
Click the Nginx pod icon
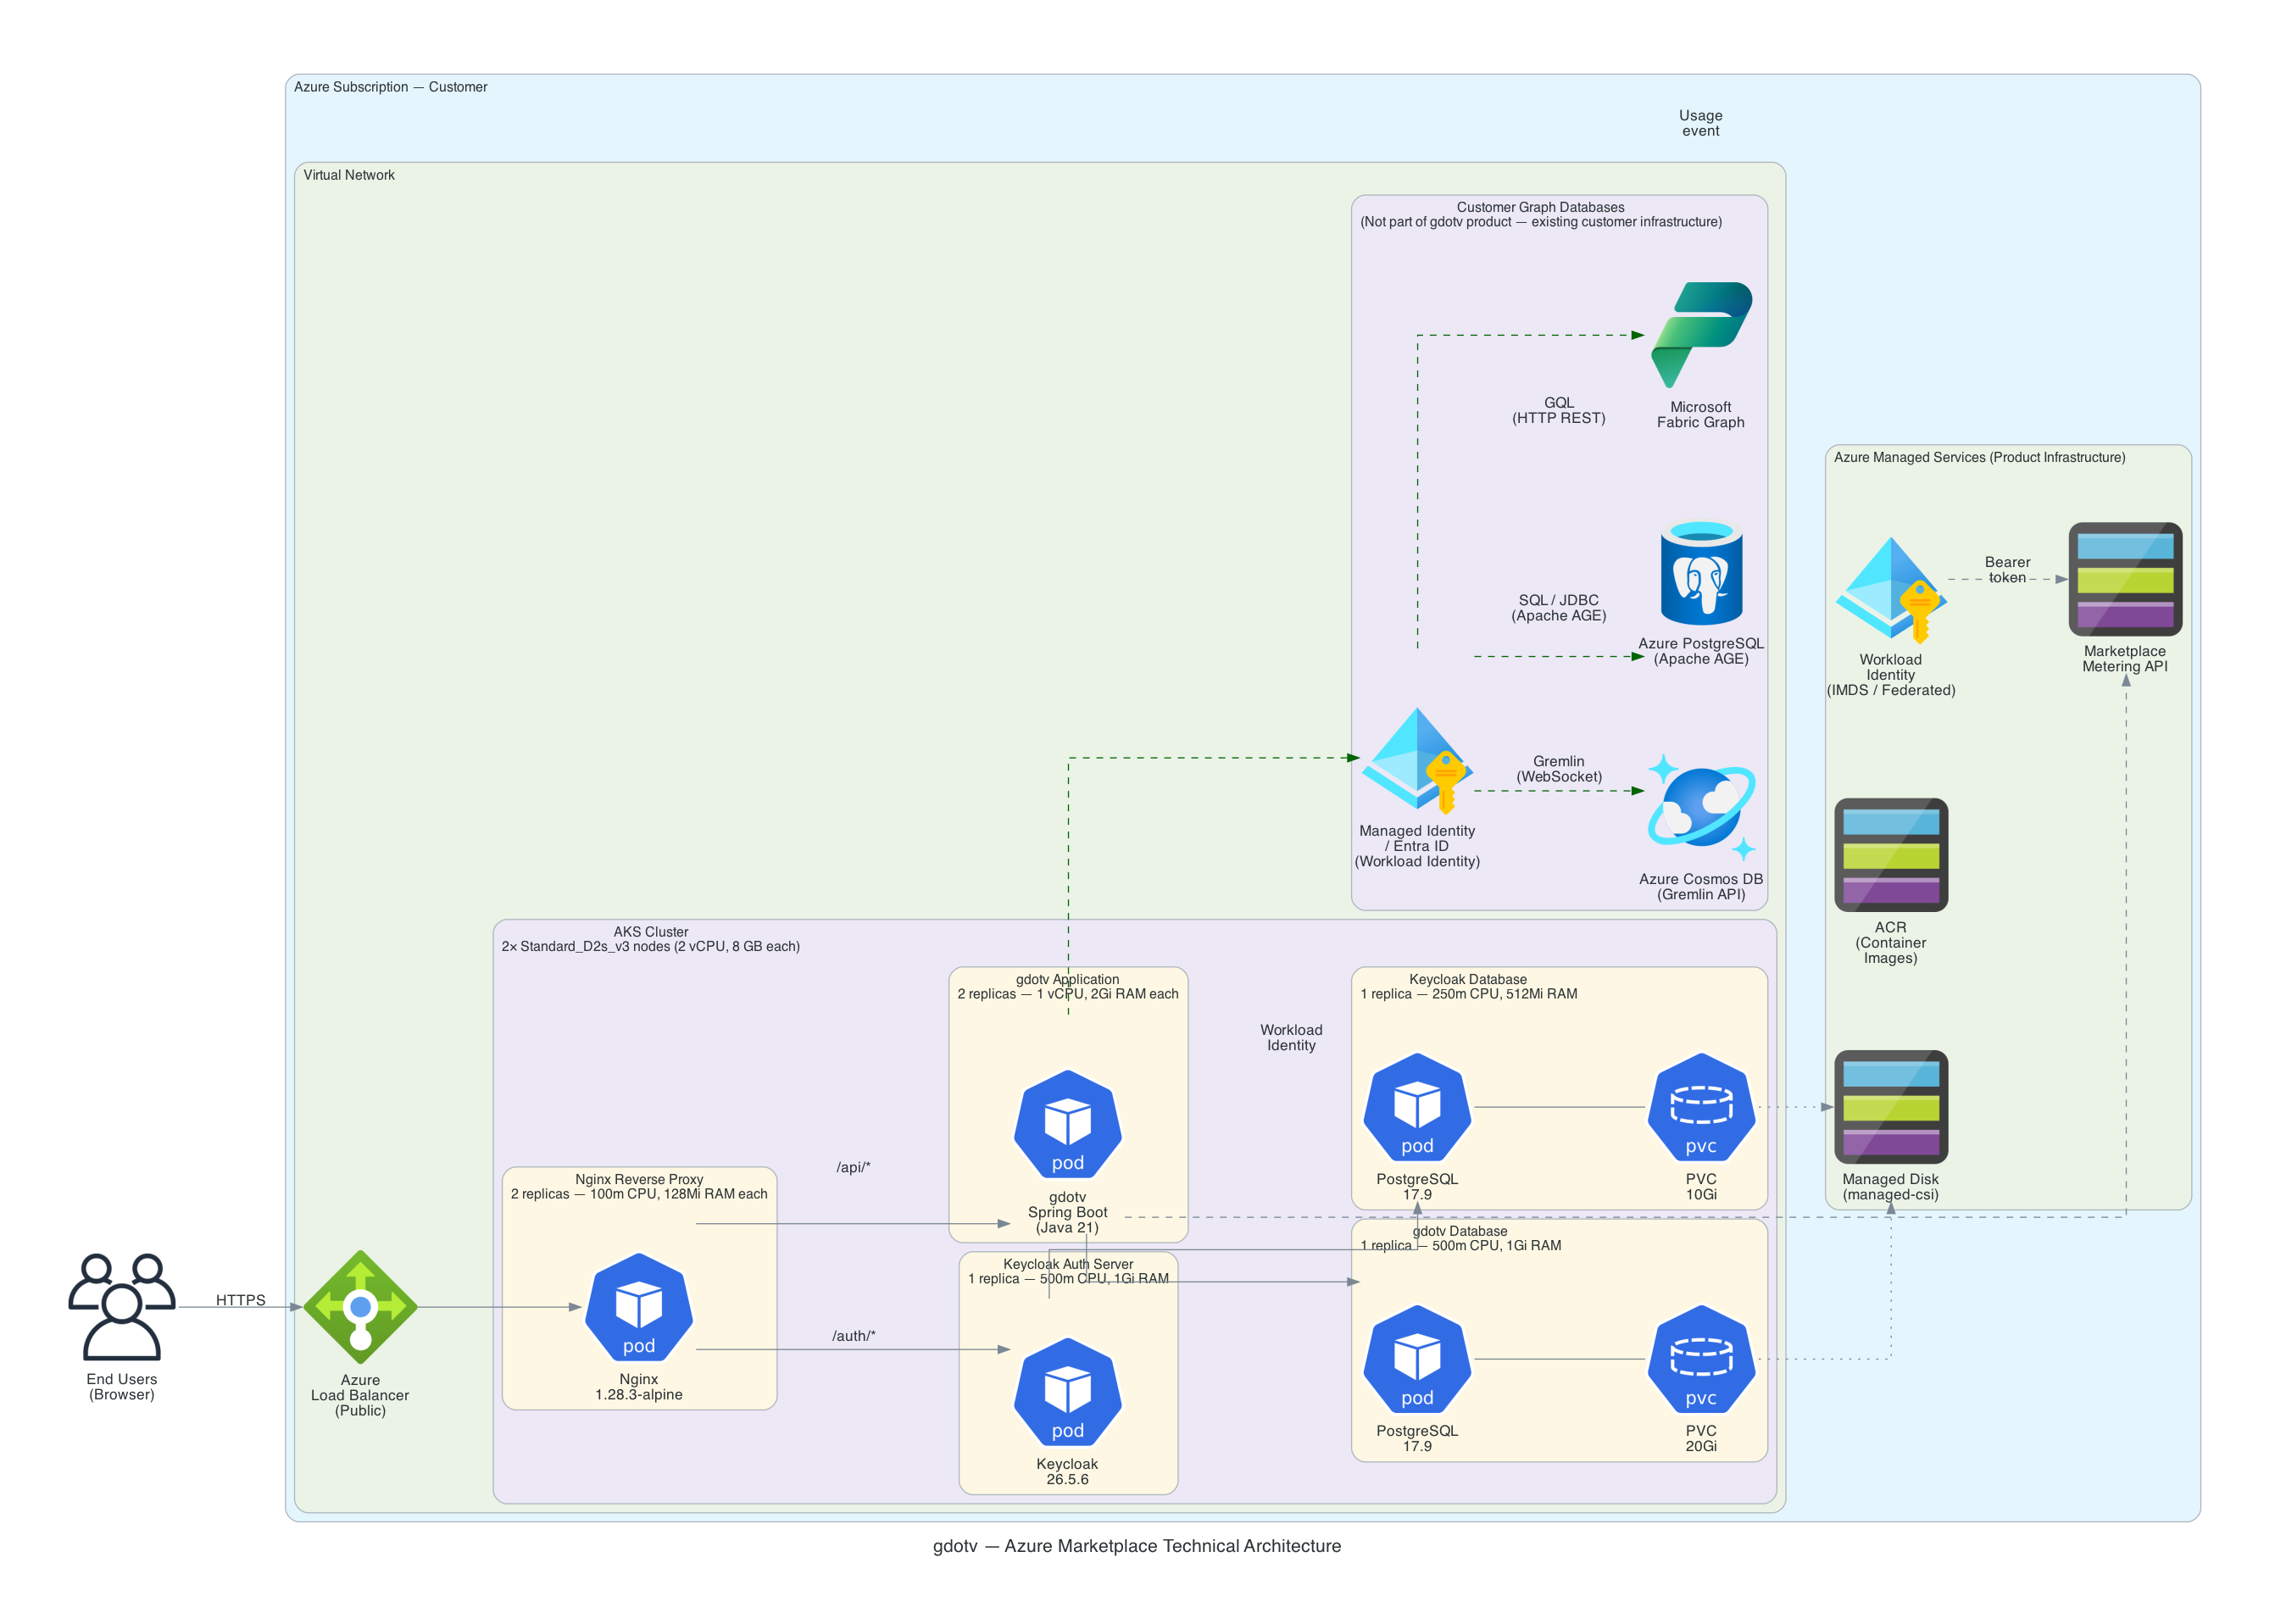coord(639,1308)
